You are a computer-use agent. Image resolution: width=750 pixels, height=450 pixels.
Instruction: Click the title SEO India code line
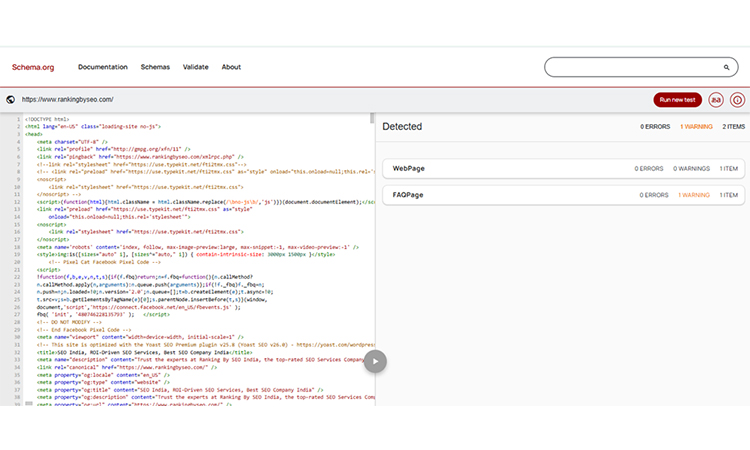click(x=144, y=352)
